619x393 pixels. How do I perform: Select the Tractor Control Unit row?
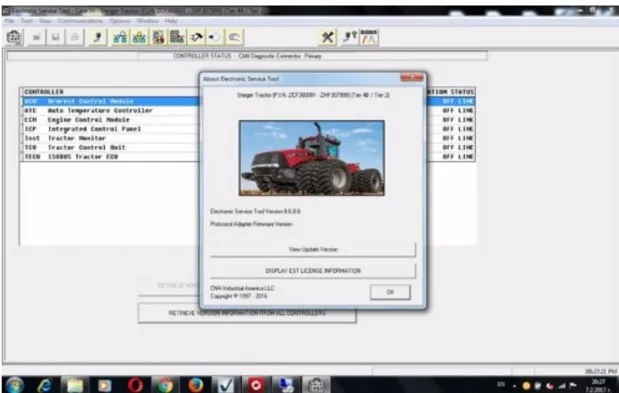(248, 147)
